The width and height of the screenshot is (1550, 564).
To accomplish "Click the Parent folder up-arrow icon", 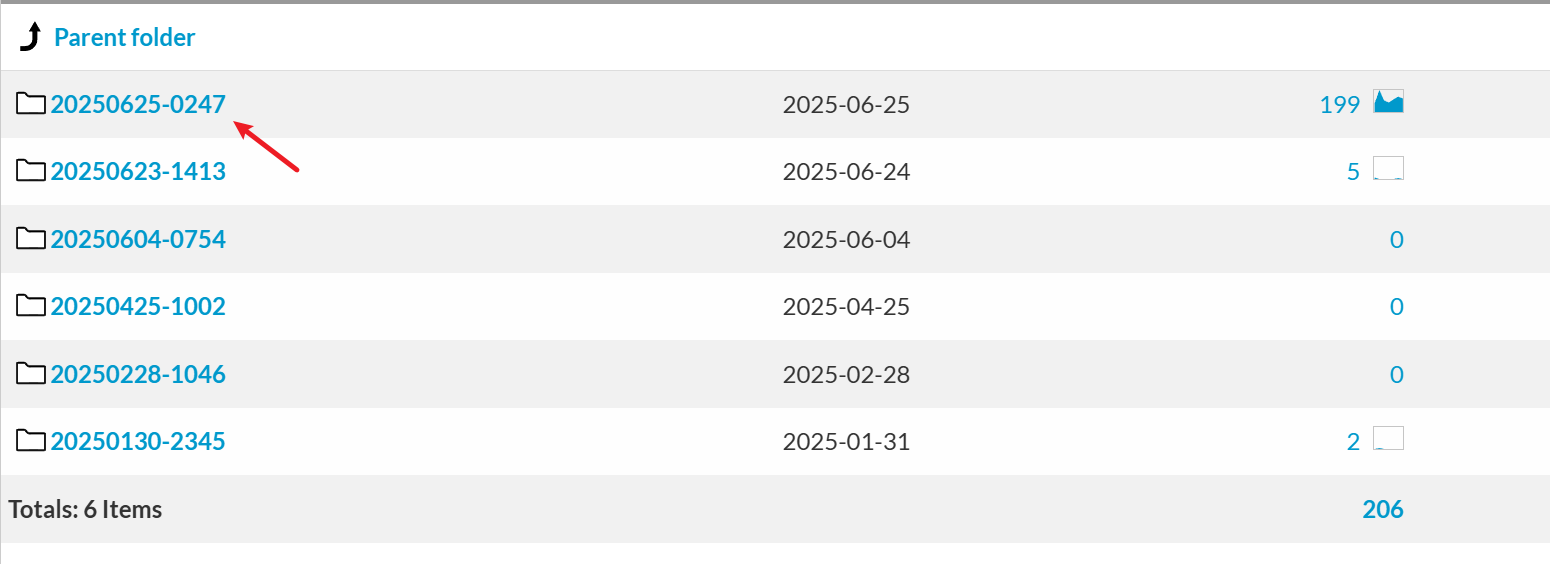I will 31,38.
